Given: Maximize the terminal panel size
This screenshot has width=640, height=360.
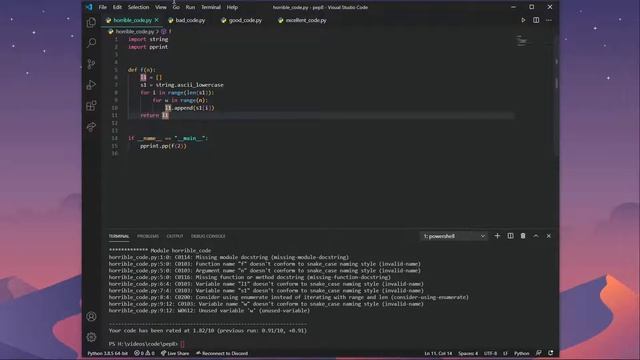Looking at the screenshot, I should [x=536, y=236].
